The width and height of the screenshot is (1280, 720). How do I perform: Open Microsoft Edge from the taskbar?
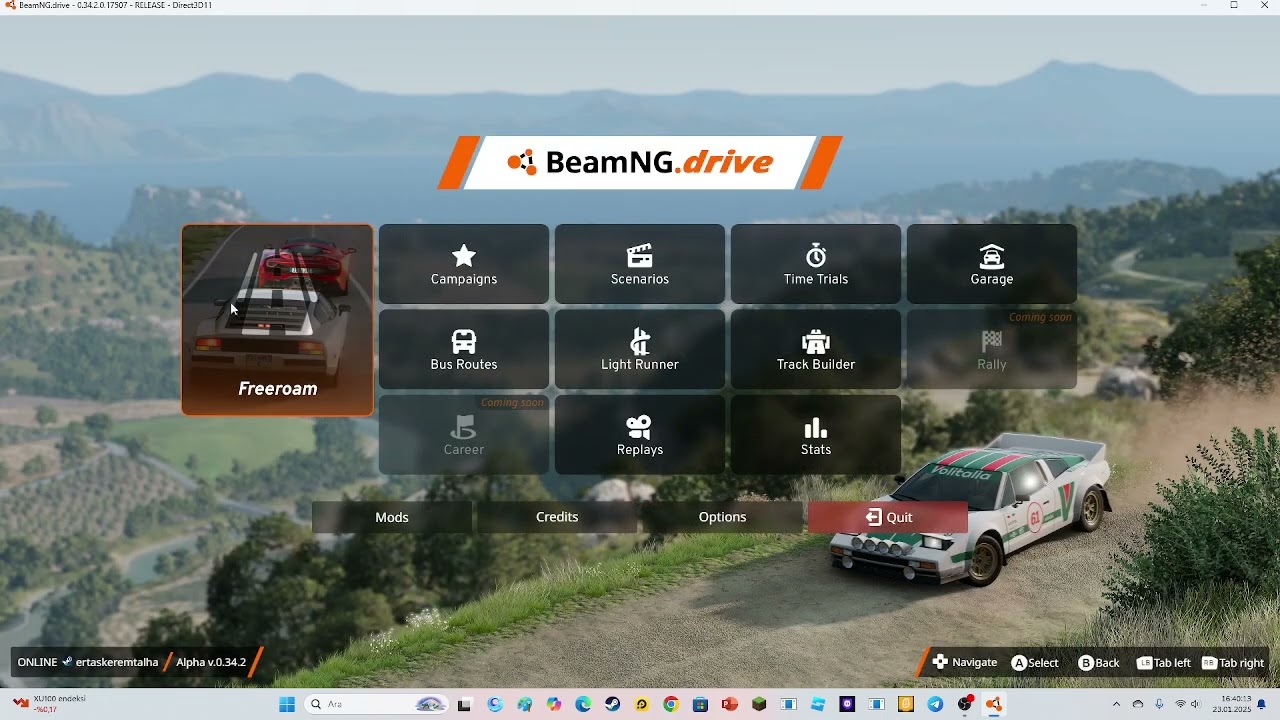pyautogui.click(x=583, y=704)
